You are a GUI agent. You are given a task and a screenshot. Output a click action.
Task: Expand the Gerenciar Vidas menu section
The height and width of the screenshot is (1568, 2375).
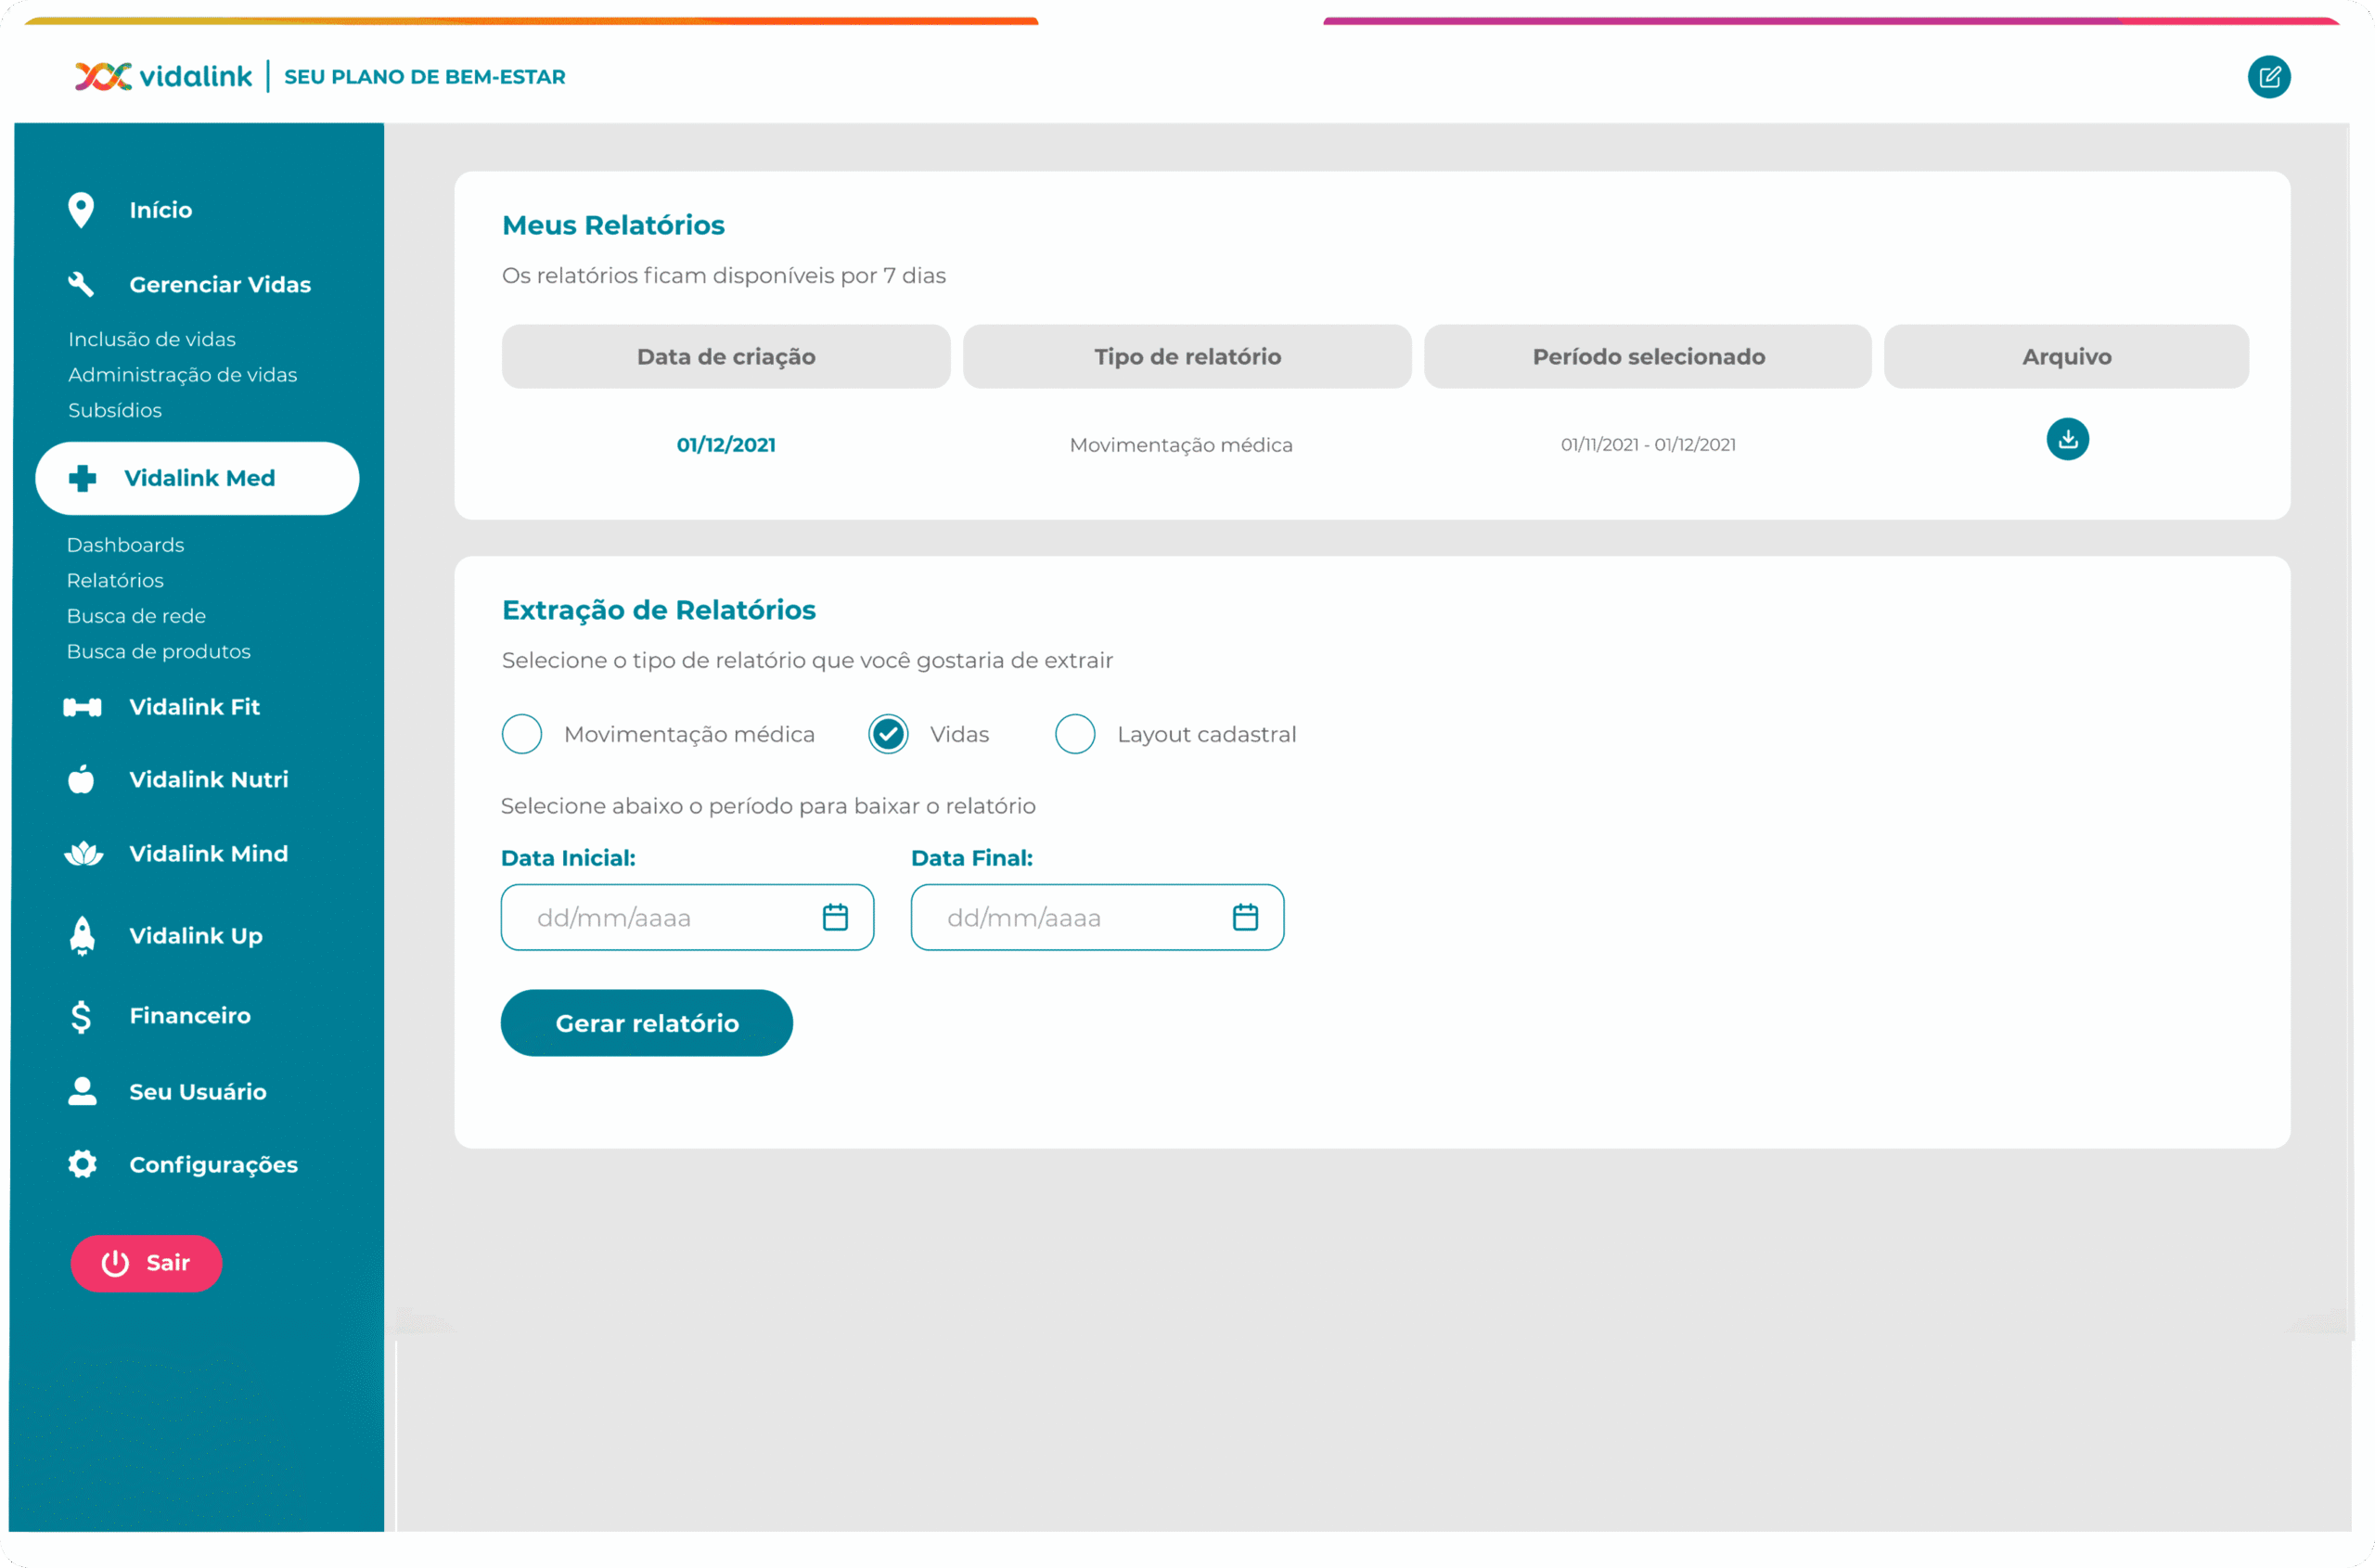point(219,285)
